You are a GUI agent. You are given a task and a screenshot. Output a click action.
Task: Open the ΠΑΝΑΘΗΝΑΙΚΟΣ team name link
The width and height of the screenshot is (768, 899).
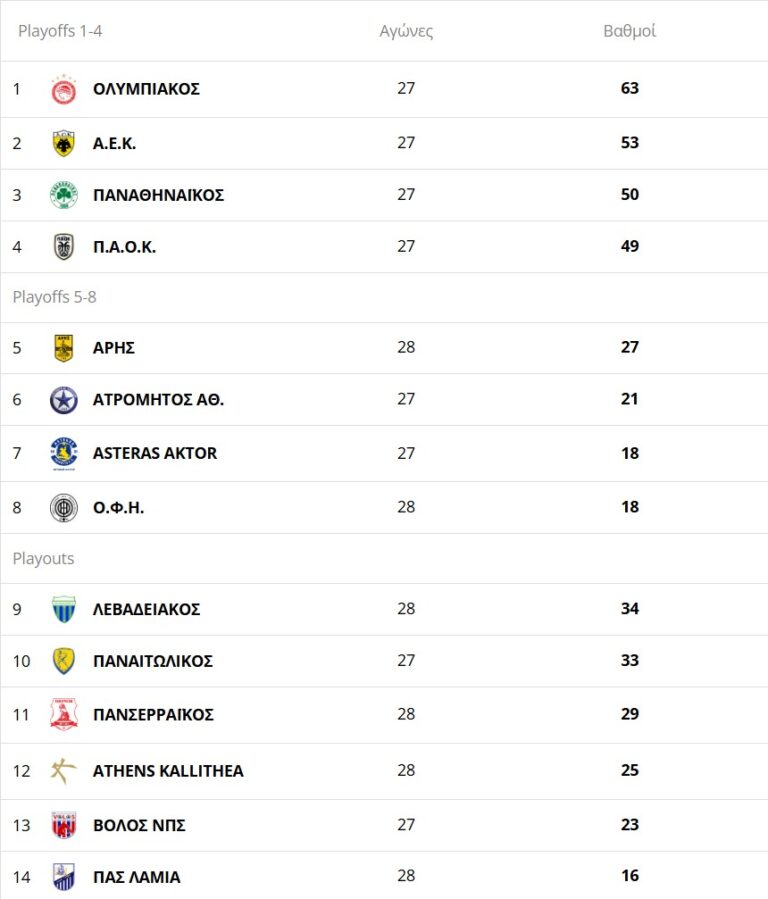pyautogui.click(x=158, y=195)
